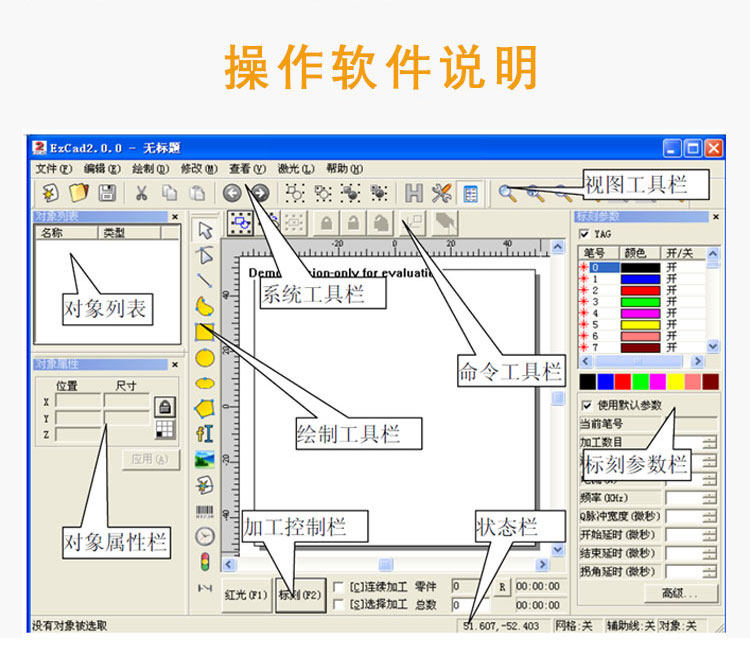Toggle the list panel toolbar icon

[x=470, y=193]
